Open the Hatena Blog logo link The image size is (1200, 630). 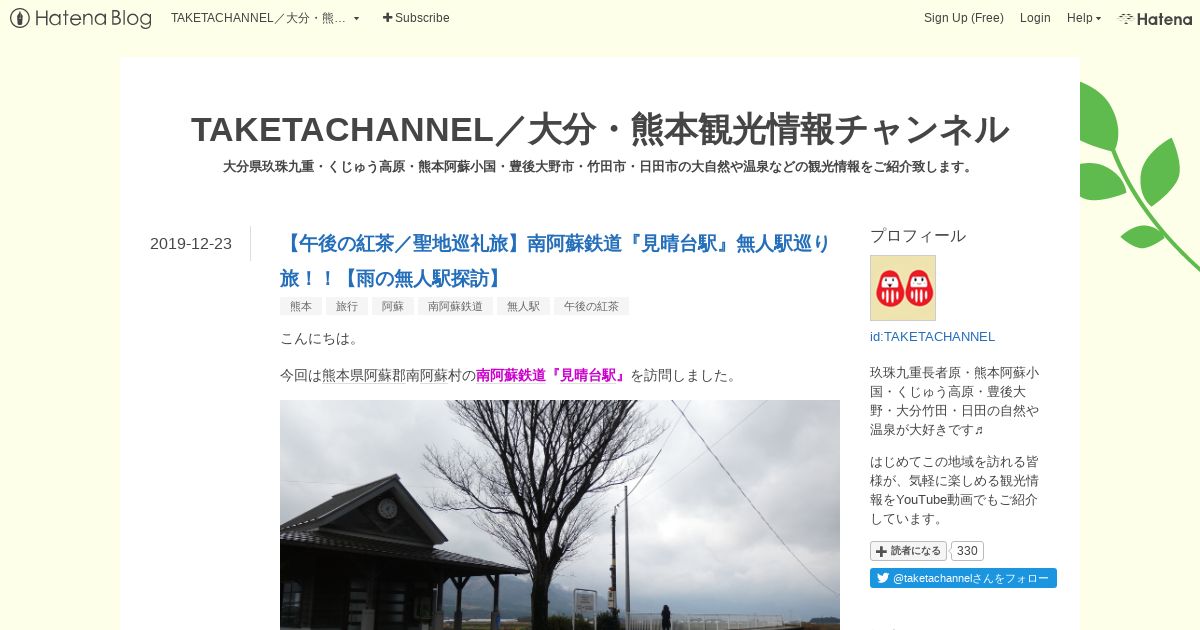81,18
